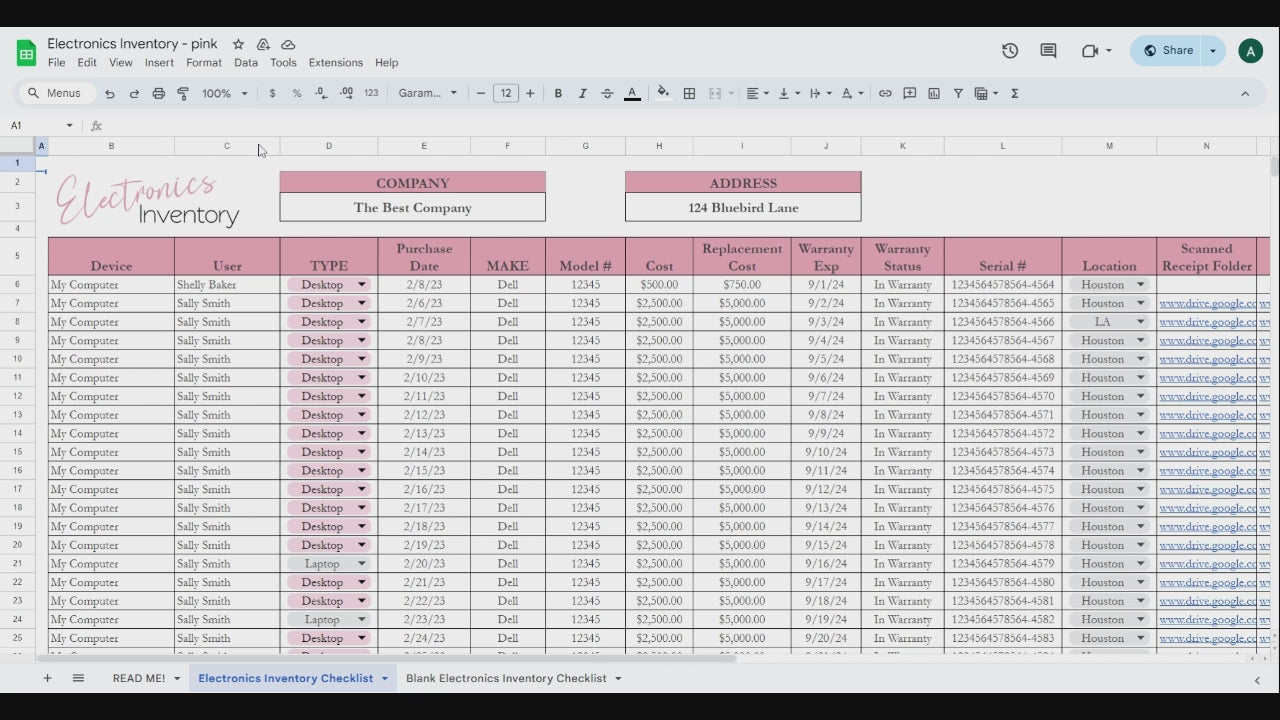Star this spreadsheet
Screen dimensions: 1280x720
238,44
